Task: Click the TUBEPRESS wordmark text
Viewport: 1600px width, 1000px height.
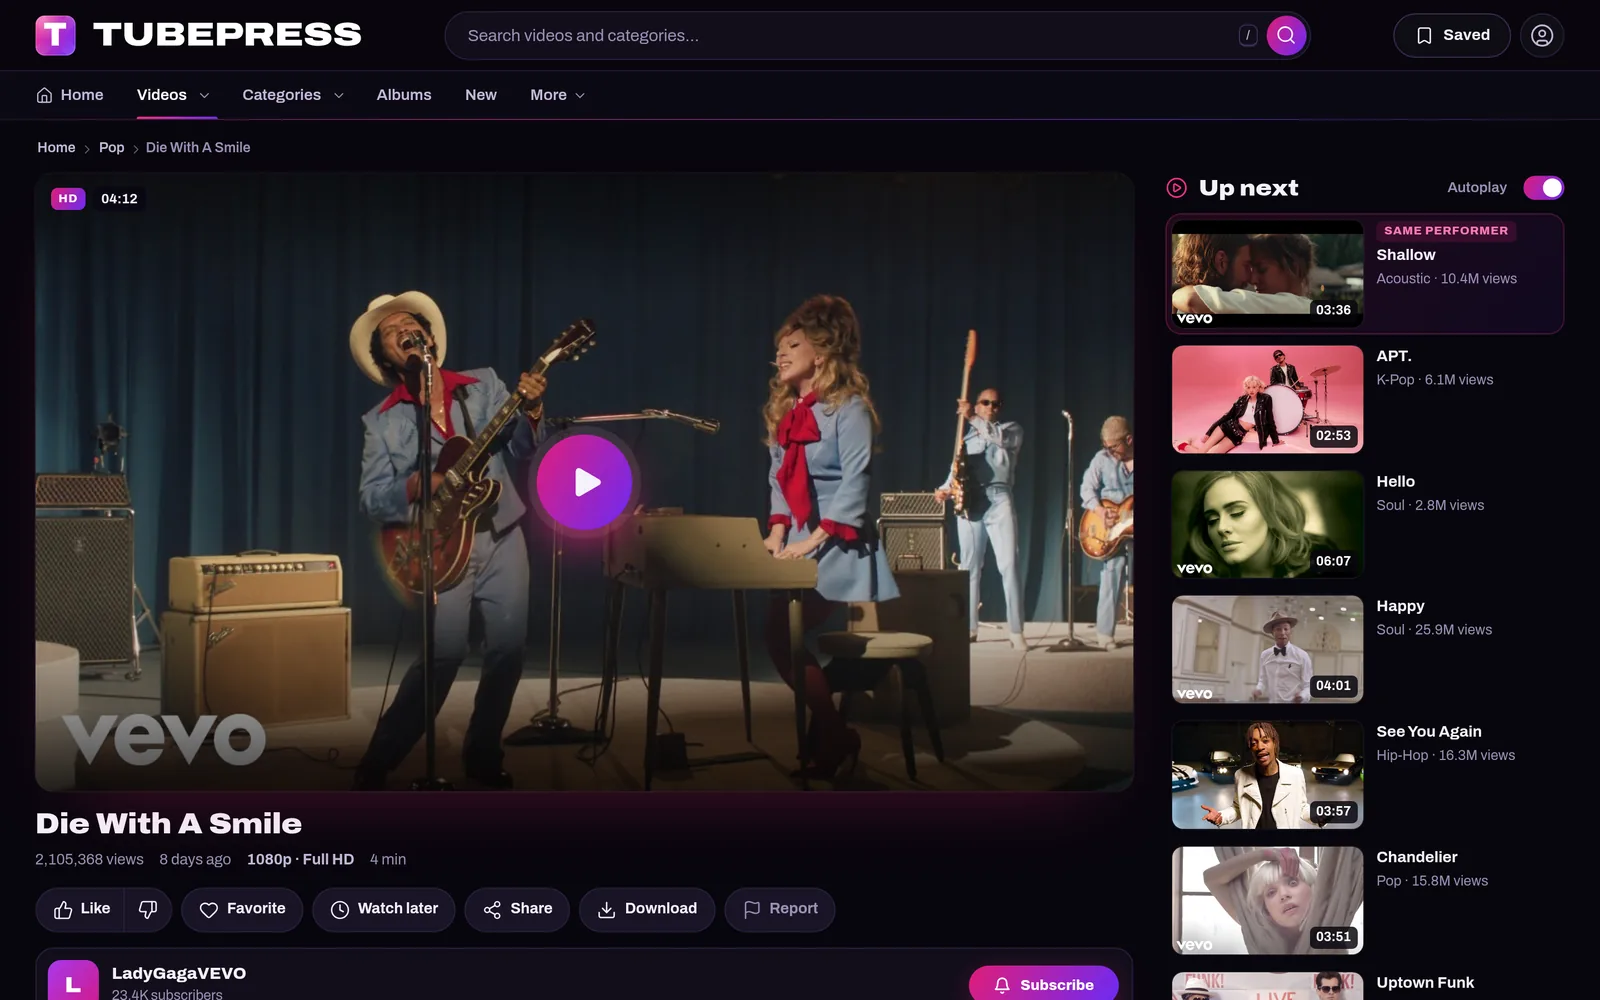Action: (227, 35)
